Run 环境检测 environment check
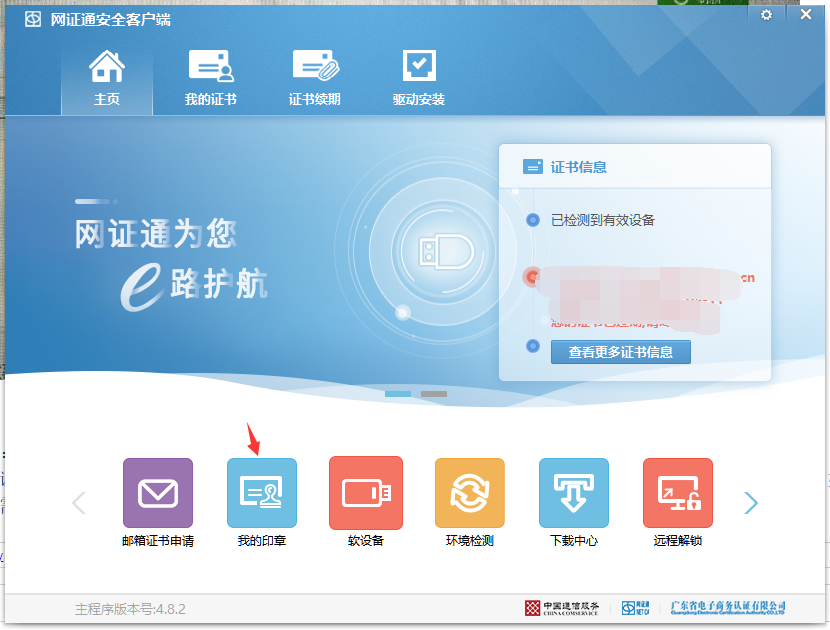830x630 pixels. tap(470, 493)
